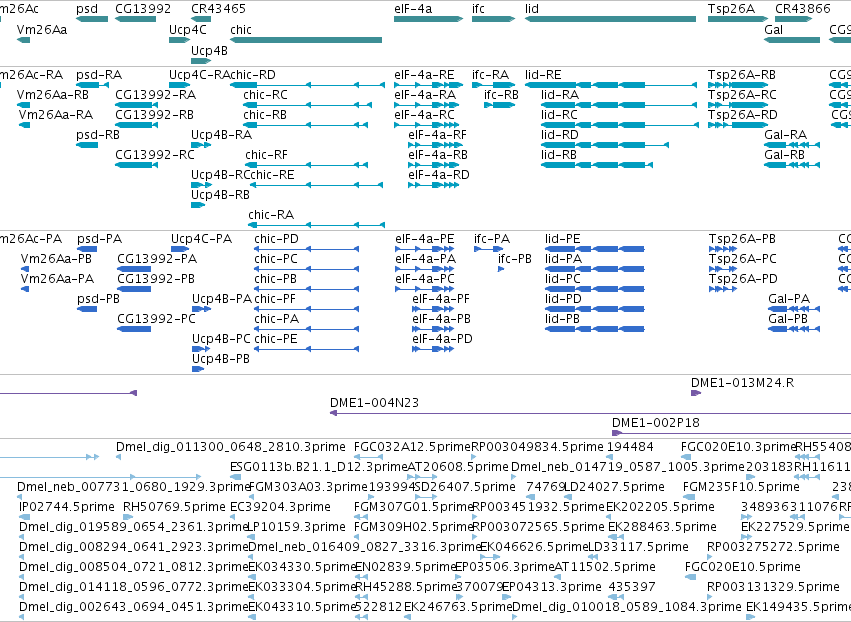
Task: Select protein Ucp4B-PB label
Action: (221, 359)
